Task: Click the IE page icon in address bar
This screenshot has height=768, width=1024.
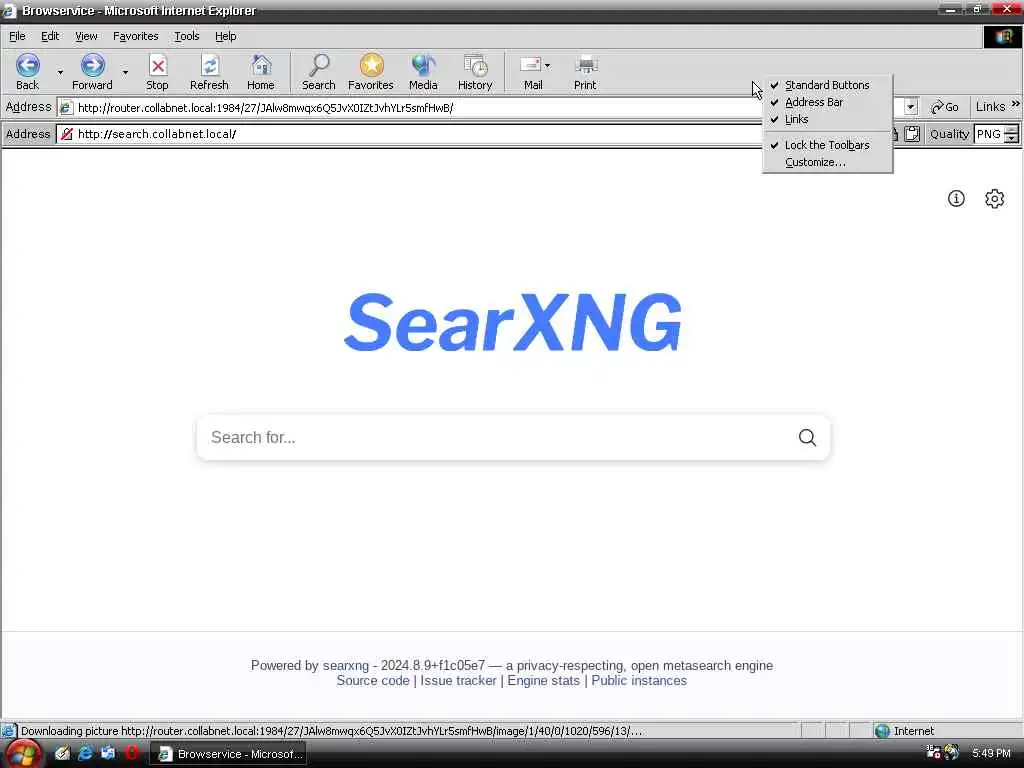Action: (x=67, y=108)
